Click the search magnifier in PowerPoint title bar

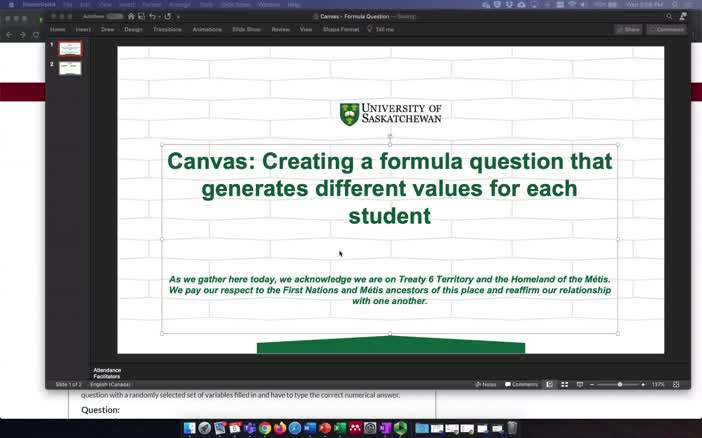(669, 17)
